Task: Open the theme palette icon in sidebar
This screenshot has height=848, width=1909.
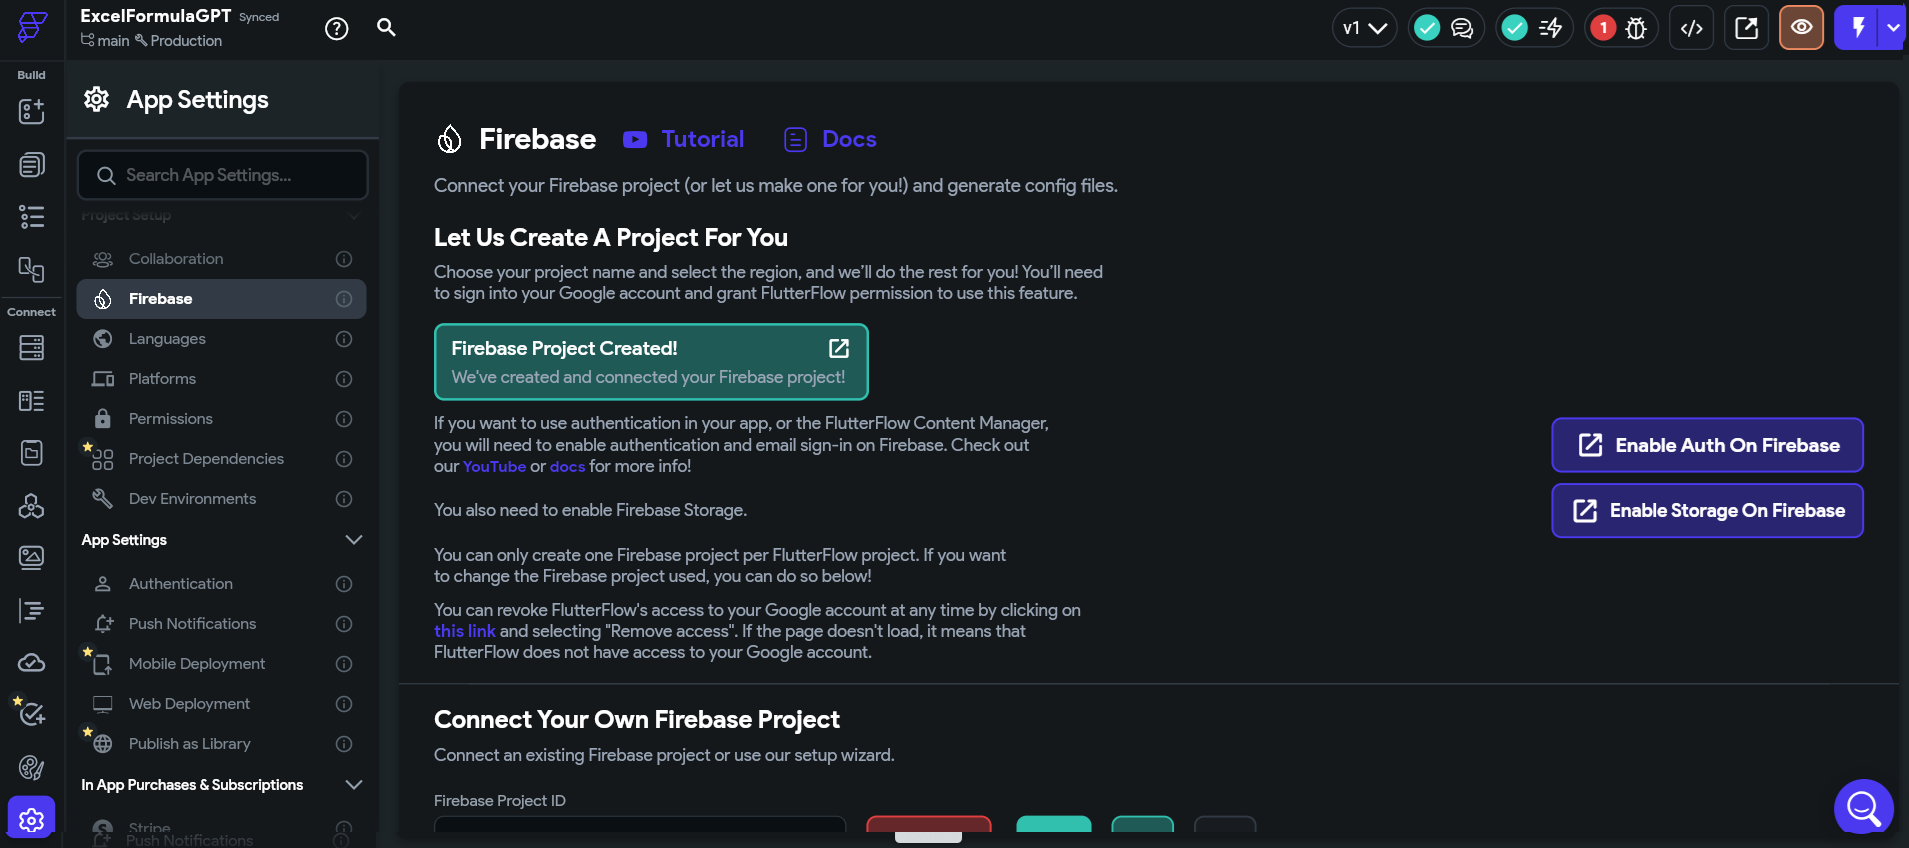Action: (x=31, y=767)
